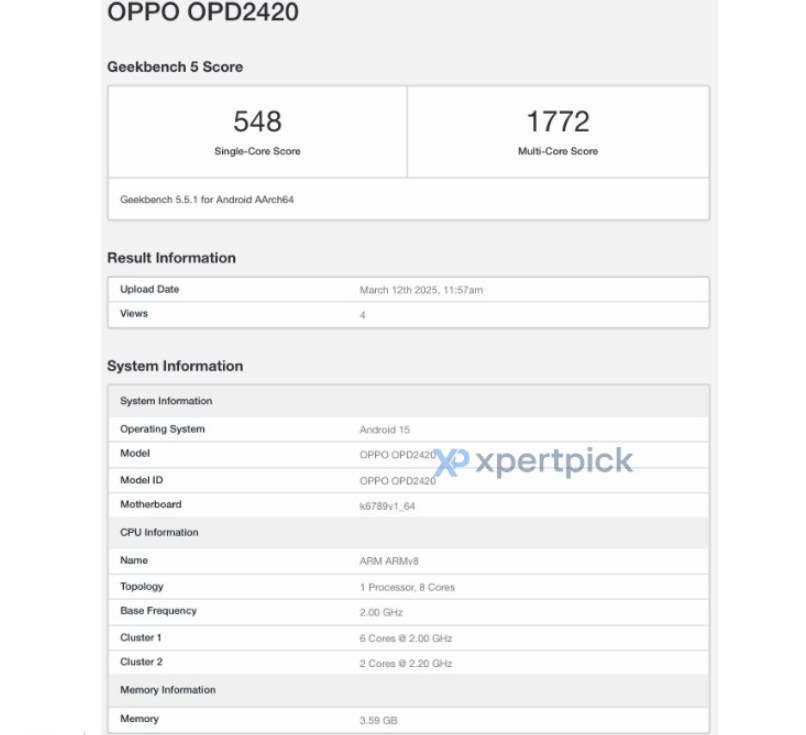
Task: Select the 1772 multi-core score
Action: [x=558, y=122]
